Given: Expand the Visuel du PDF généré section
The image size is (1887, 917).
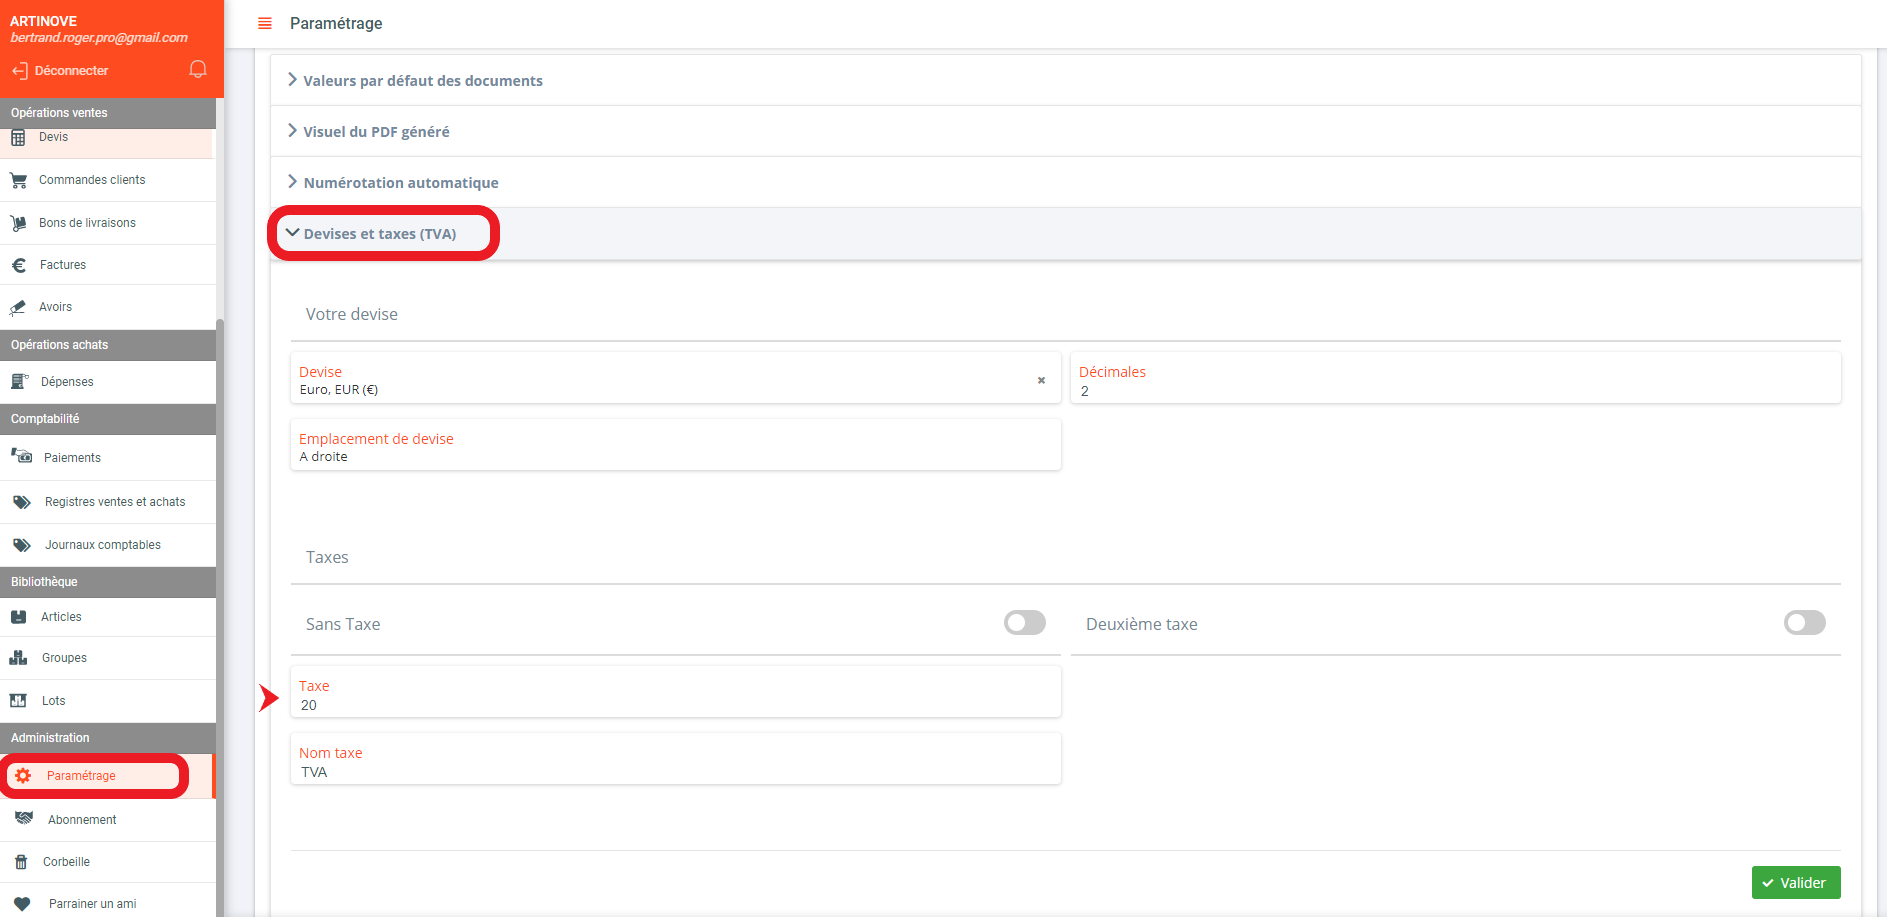Looking at the screenshot, I should point(376,132).
